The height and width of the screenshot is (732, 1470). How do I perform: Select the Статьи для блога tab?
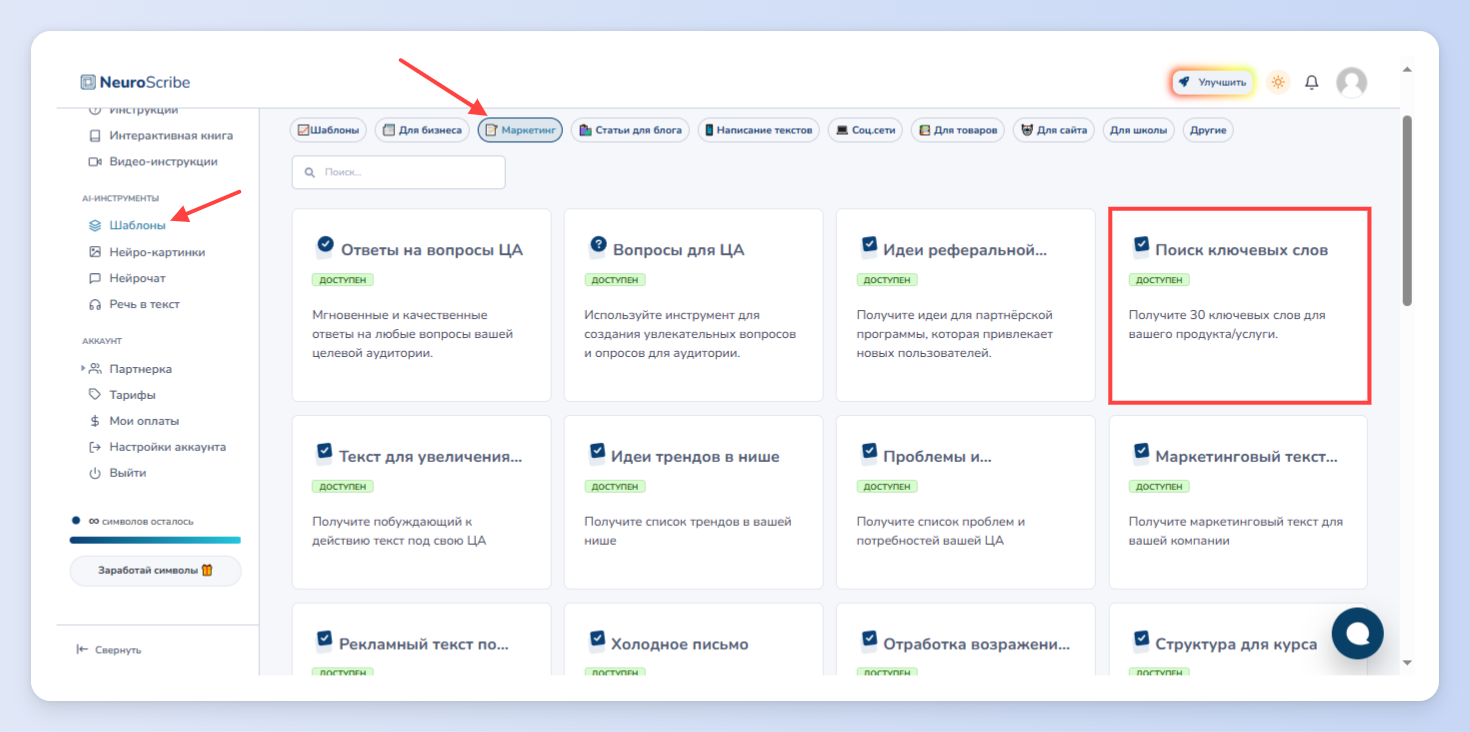pos(630,130)
